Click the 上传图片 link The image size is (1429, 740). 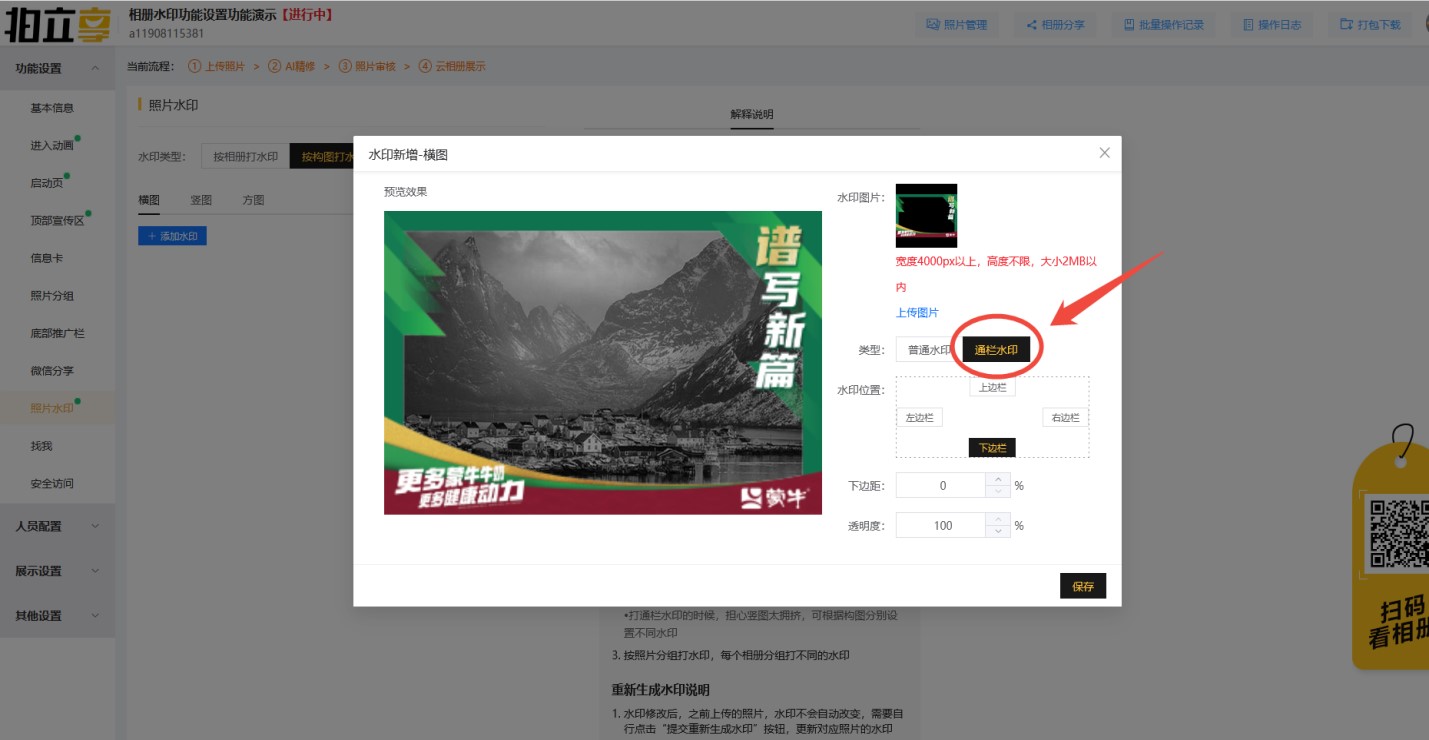(917, 313)
